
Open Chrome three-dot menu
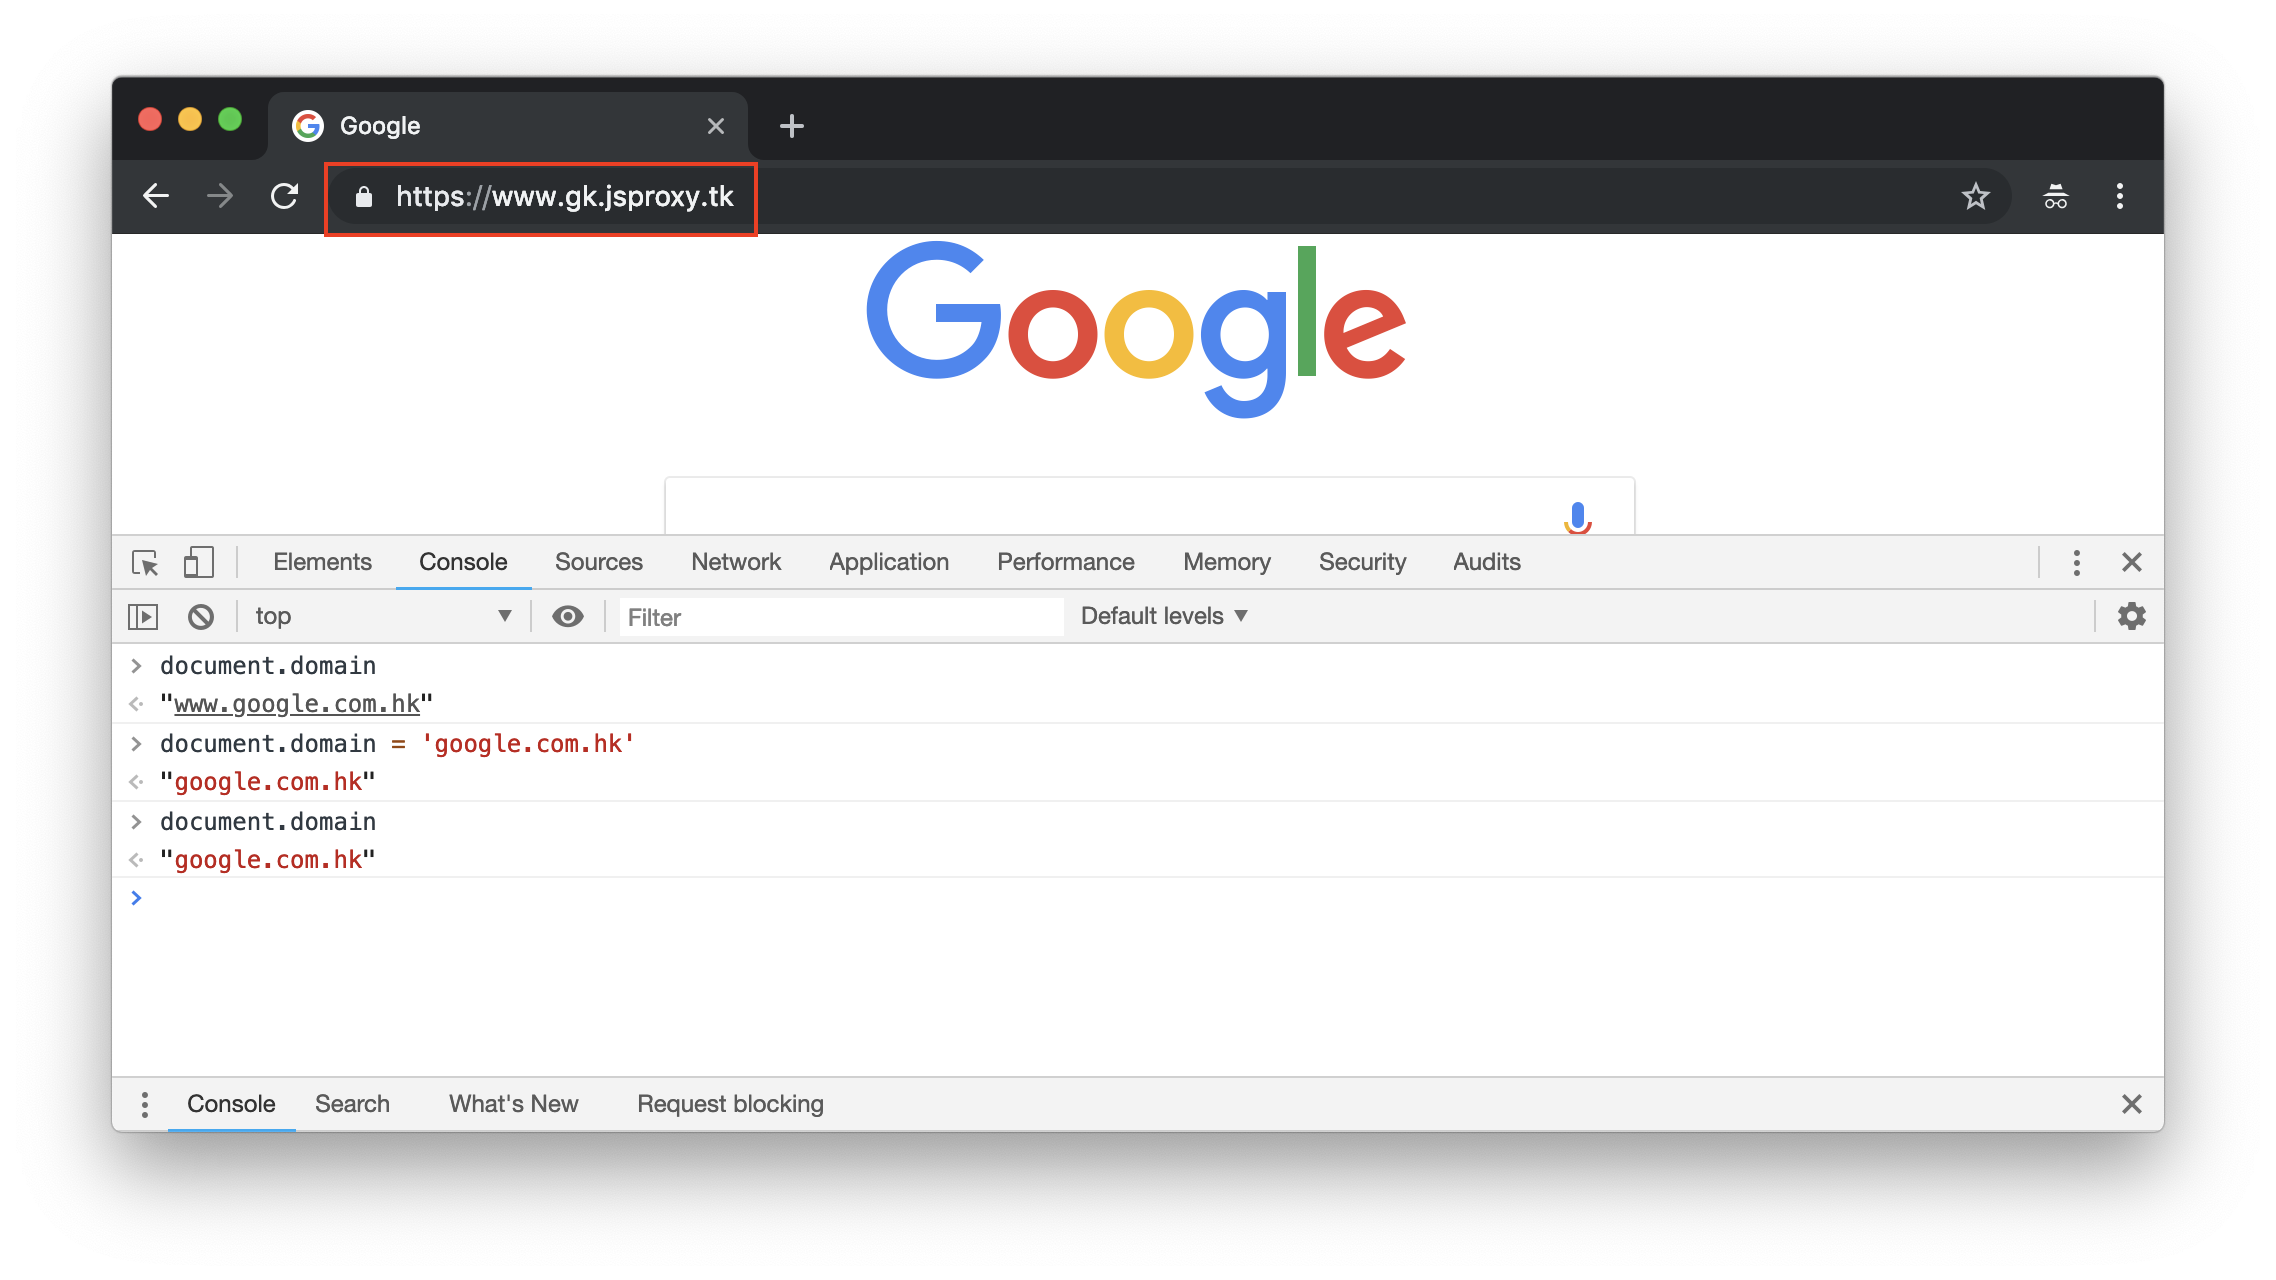[2119, 197]
